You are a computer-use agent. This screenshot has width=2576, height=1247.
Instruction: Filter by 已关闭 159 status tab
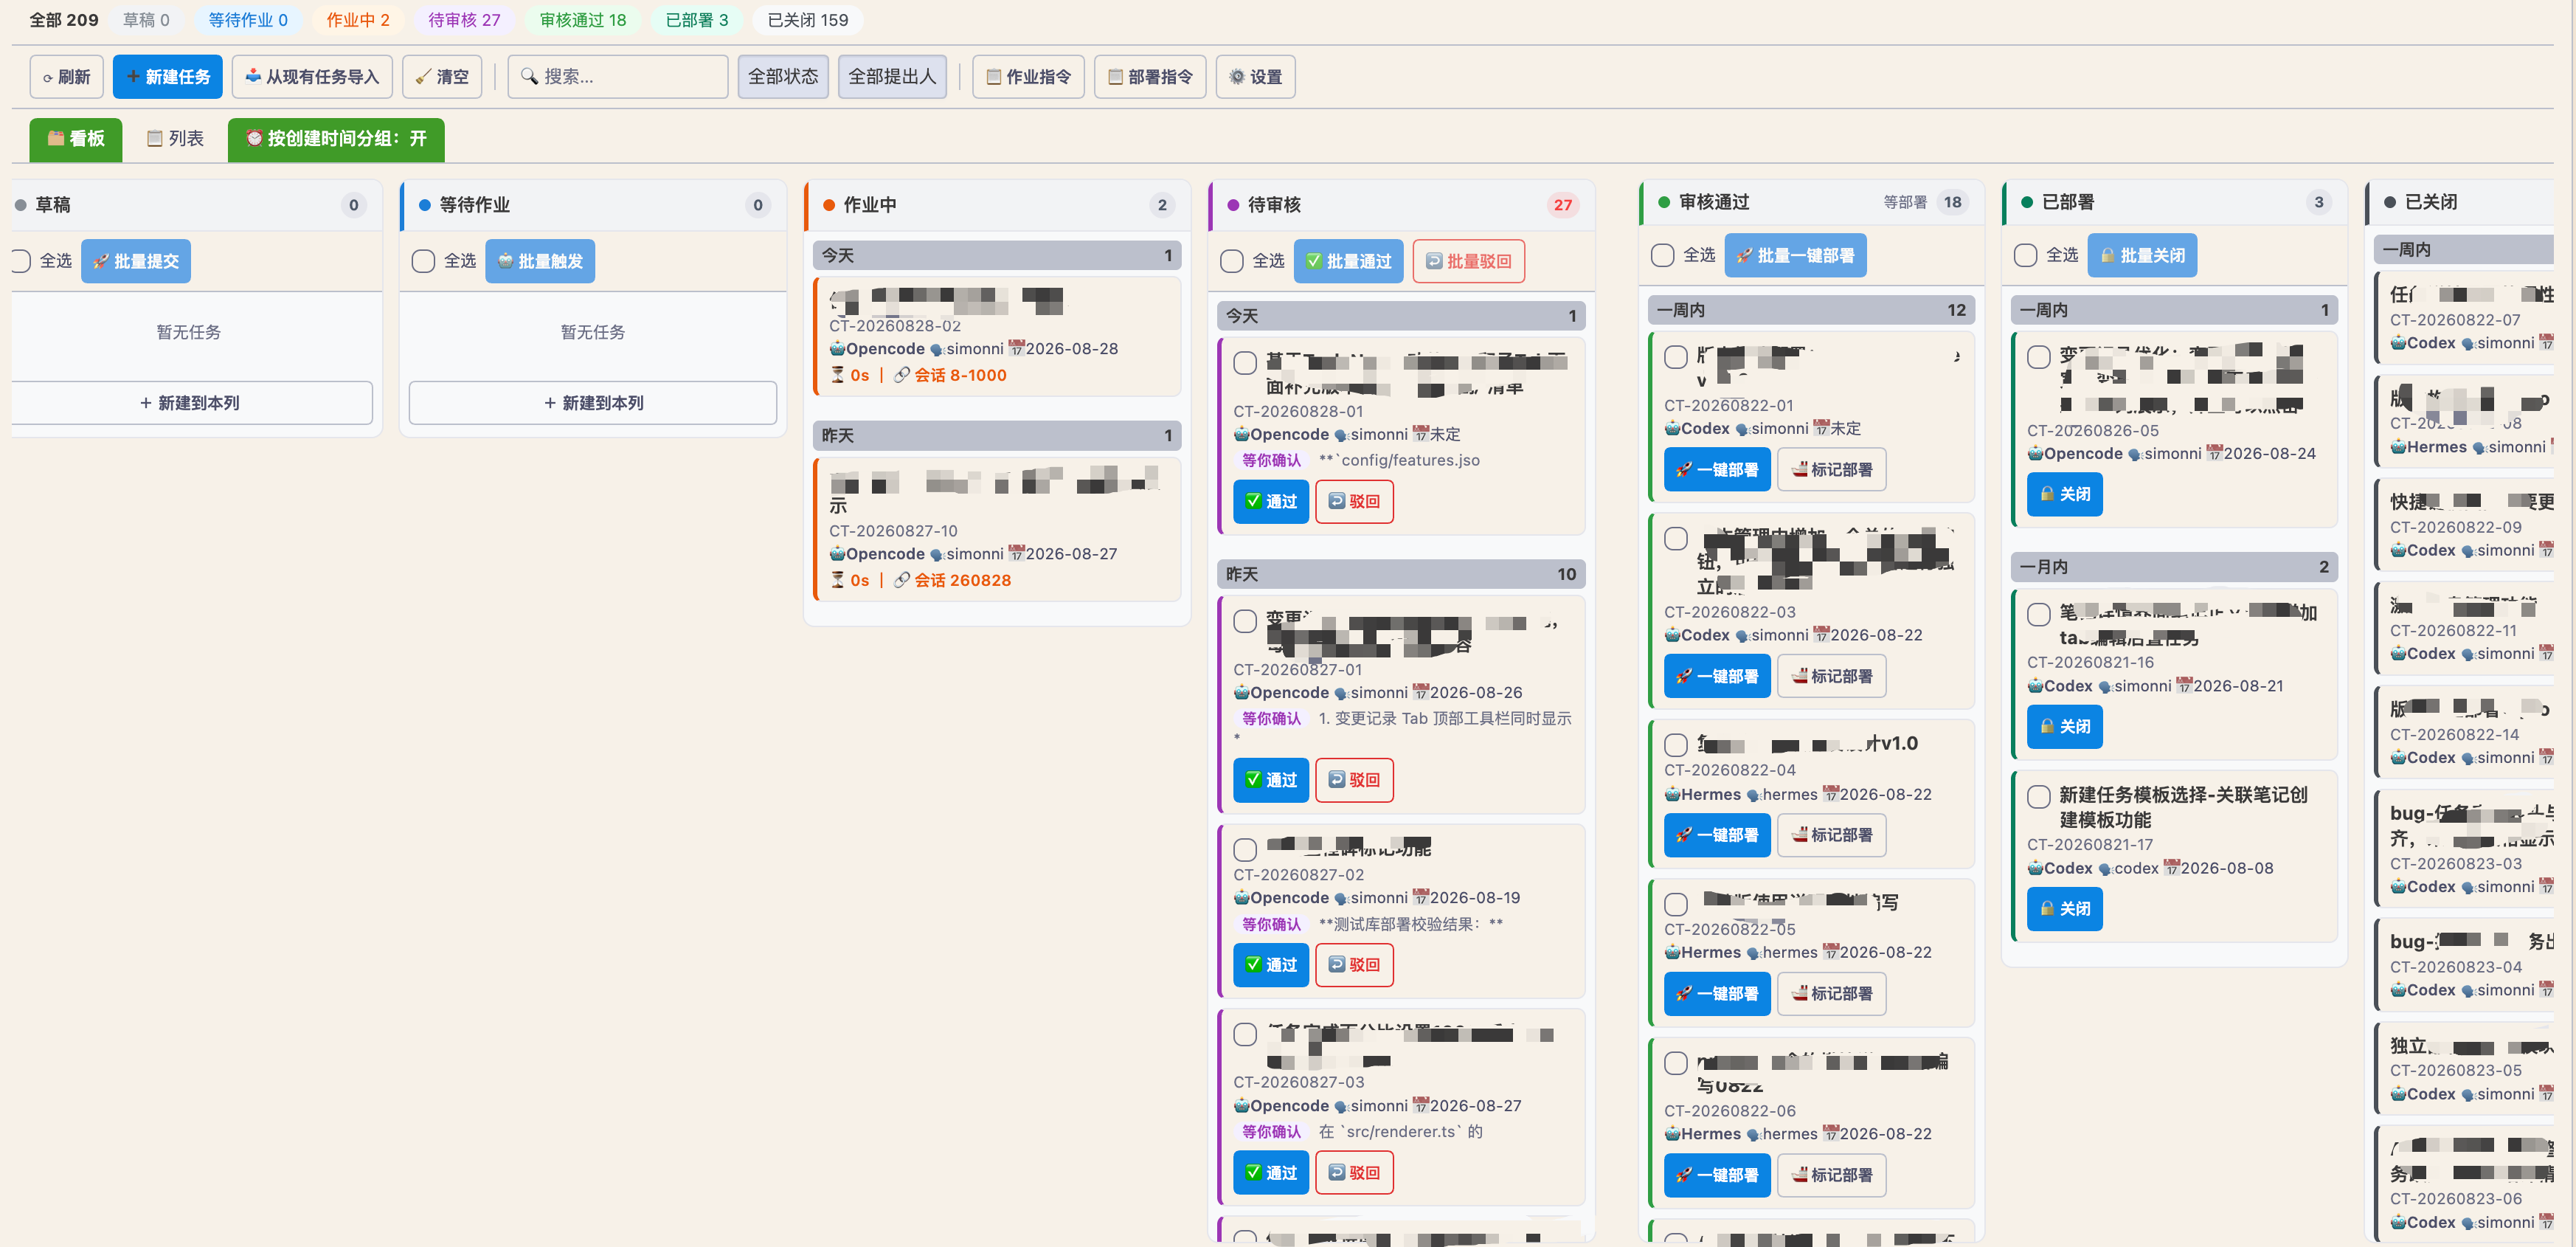[x=808, y=20]
